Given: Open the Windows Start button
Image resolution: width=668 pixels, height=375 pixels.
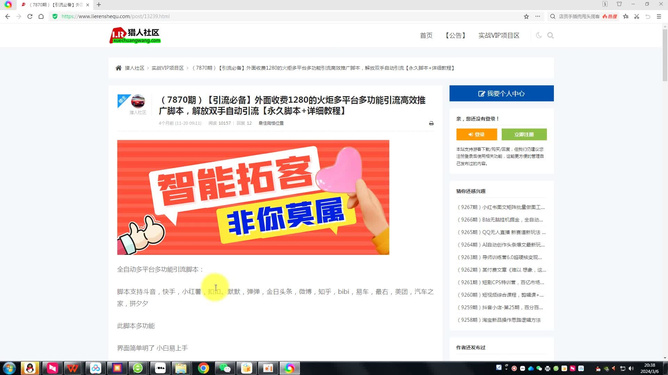Looking at the screenshot, I should [x=9, y=368].
